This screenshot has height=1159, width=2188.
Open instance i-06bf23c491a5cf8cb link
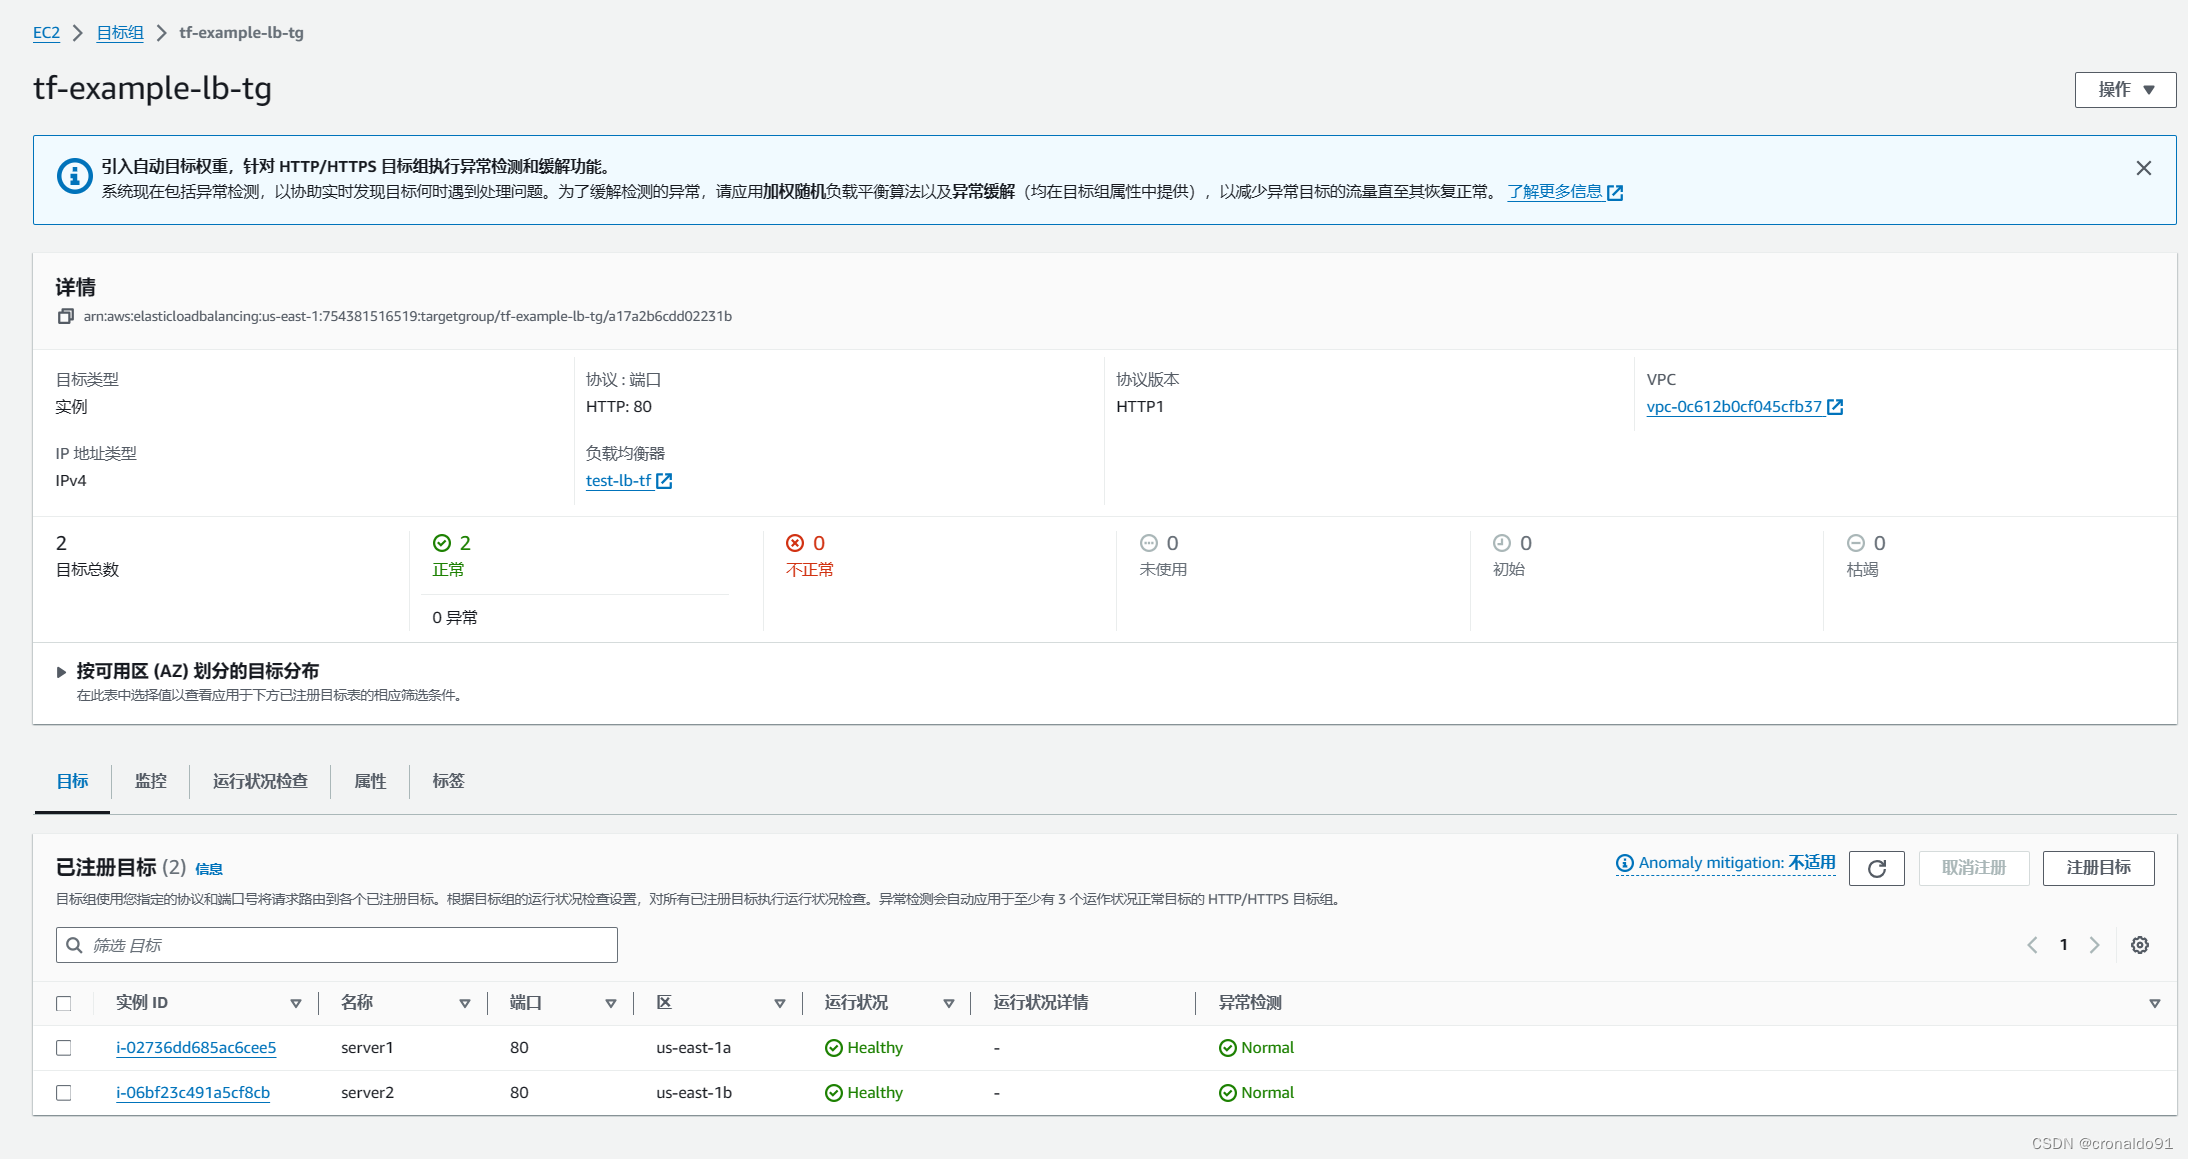coord(193,1093)
